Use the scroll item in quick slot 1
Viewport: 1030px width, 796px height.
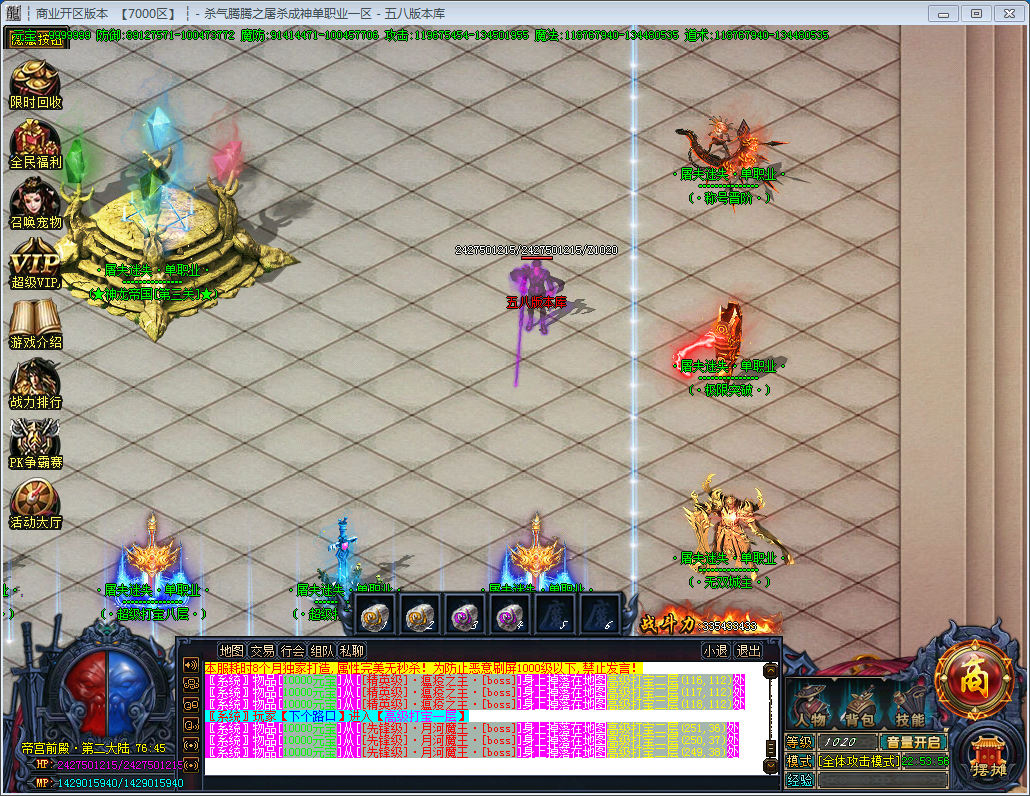(x=375, y=615)
